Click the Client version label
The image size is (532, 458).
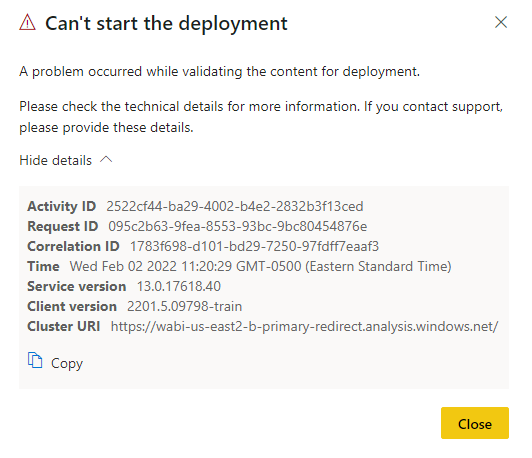[x=72, y=306]
